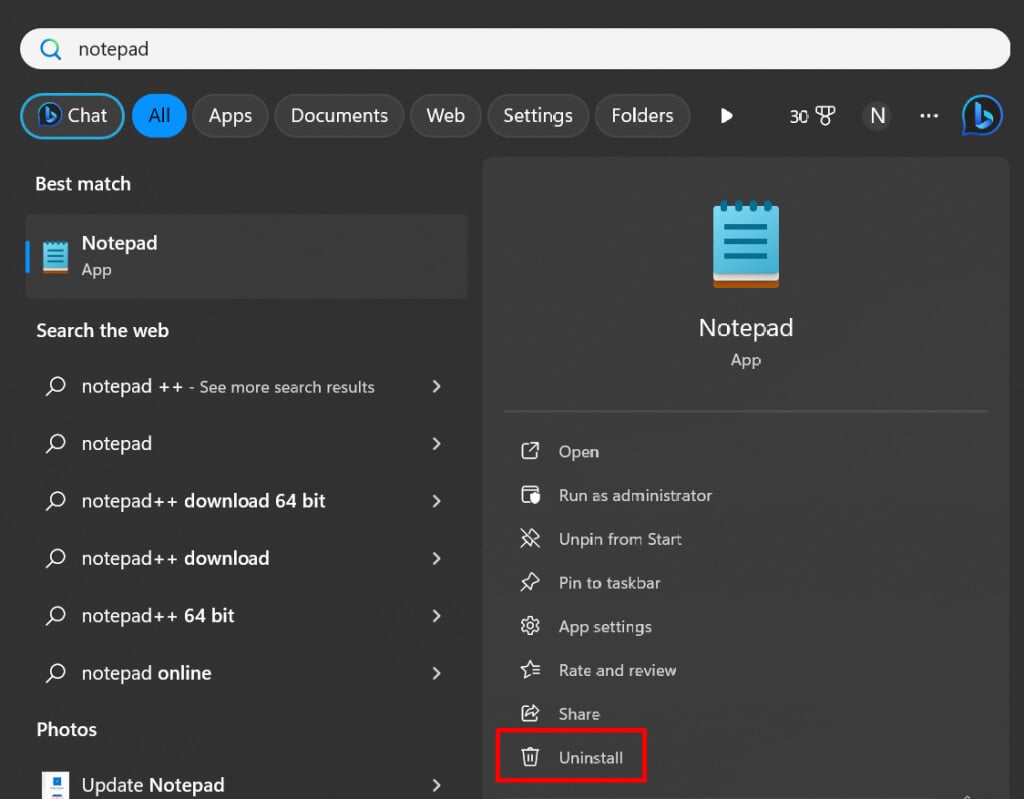Expand the 'notepad++ download 64 bit' chevron
1024x799 pixels.
(x=436, y=501)
